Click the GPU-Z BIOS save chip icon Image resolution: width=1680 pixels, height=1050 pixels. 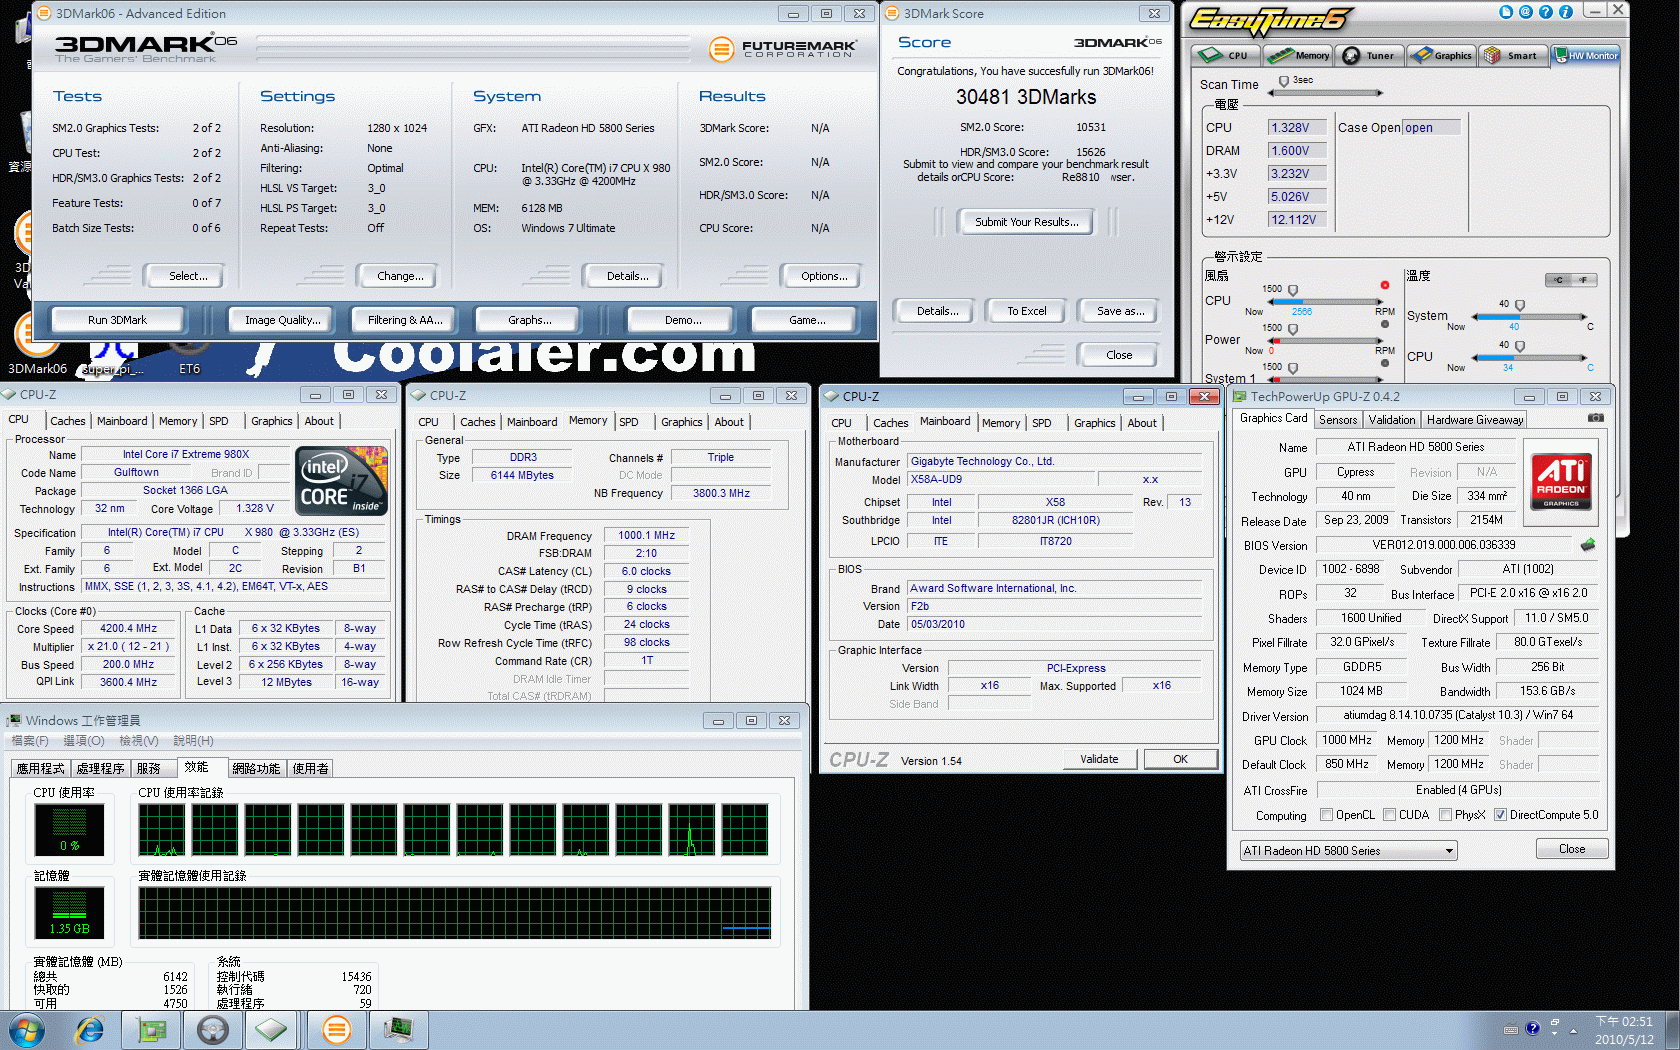(1587, 545)
